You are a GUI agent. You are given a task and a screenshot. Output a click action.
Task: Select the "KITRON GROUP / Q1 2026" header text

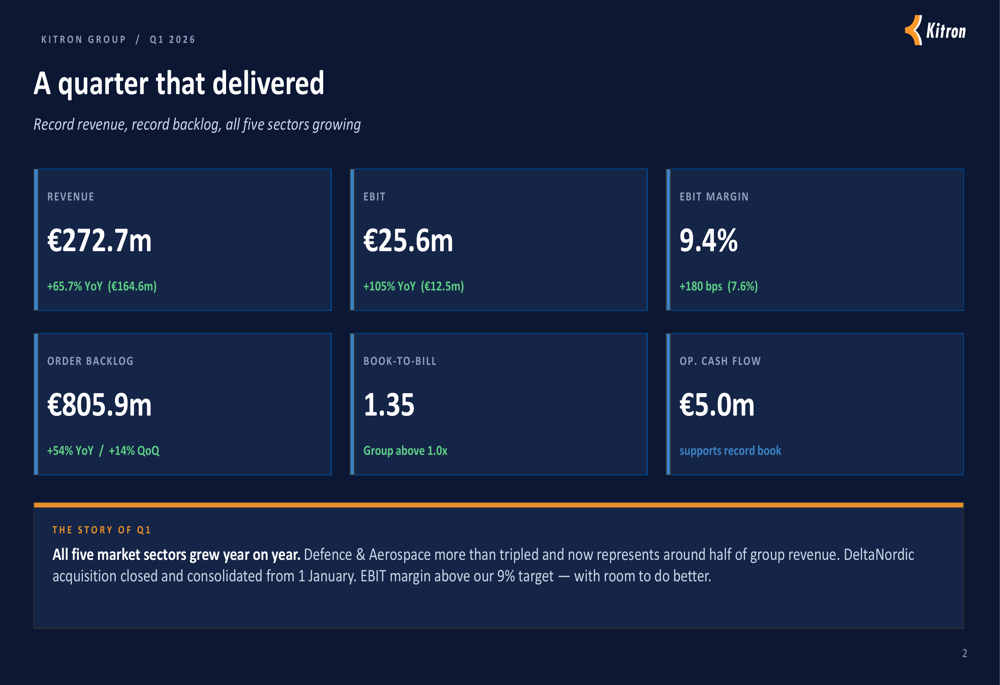pos(118,40)
